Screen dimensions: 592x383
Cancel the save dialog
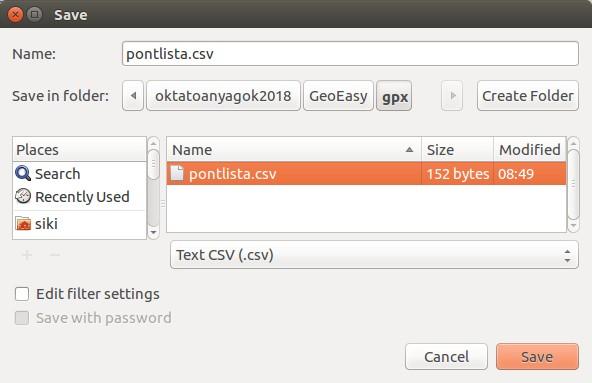(446, 357)
